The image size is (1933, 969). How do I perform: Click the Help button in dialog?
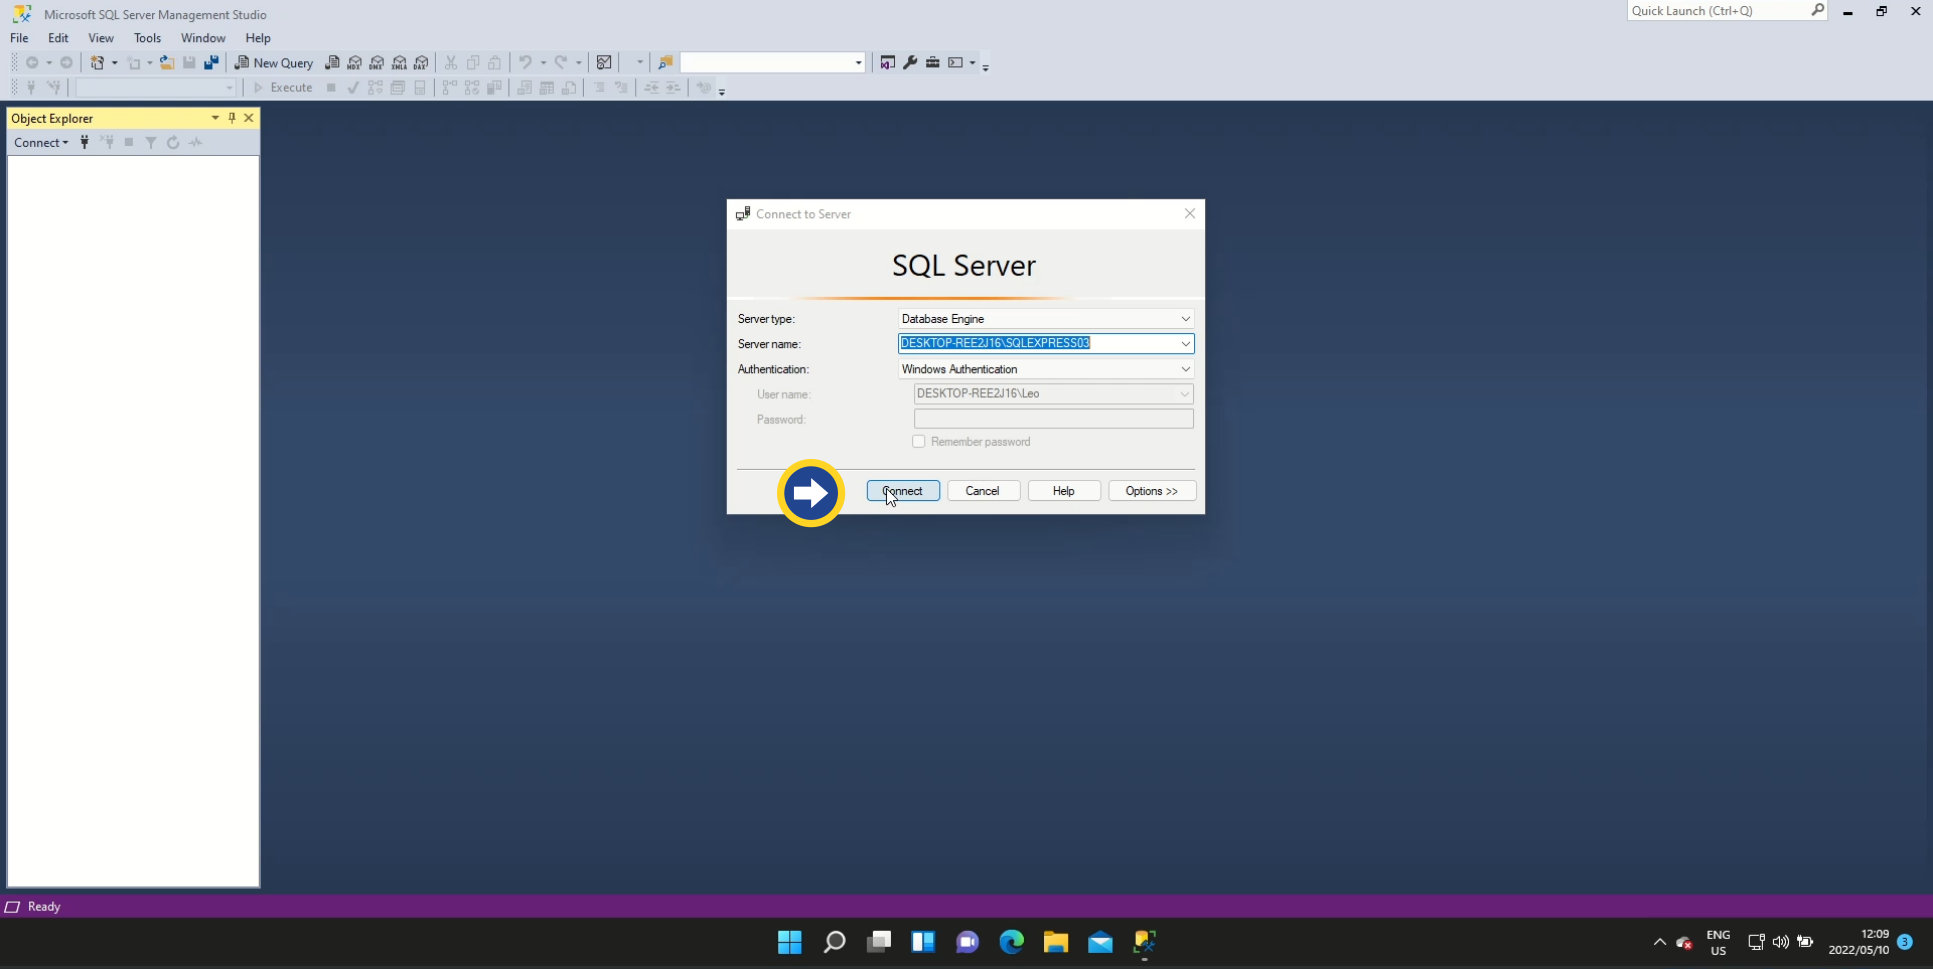[1064, 491]
